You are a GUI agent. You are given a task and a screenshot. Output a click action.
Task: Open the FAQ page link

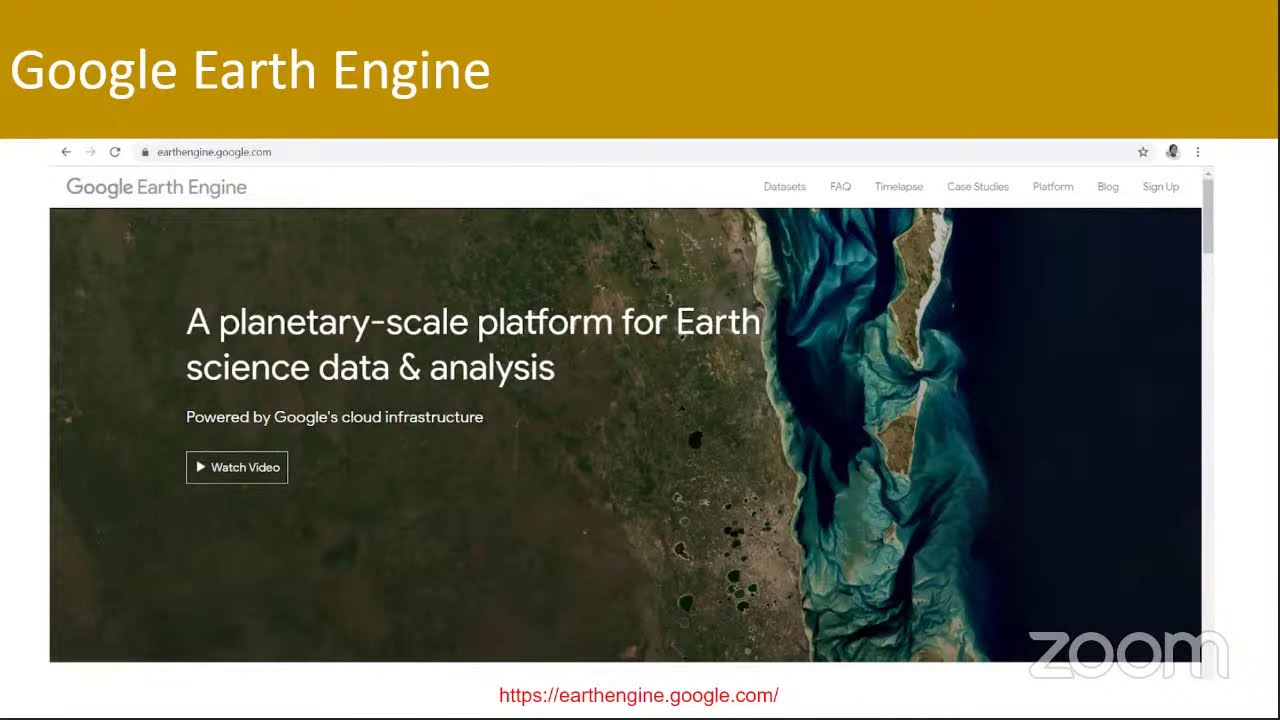(840, 187)
